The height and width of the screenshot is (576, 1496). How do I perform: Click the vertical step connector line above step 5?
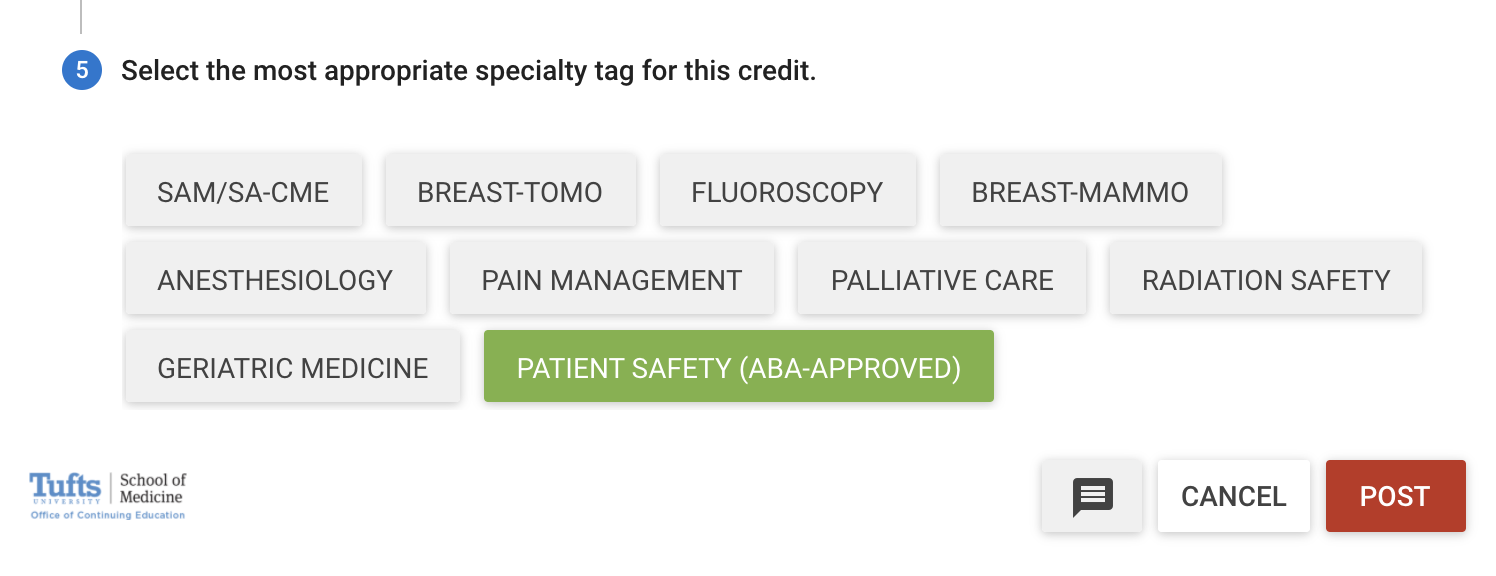pos(81,16)
